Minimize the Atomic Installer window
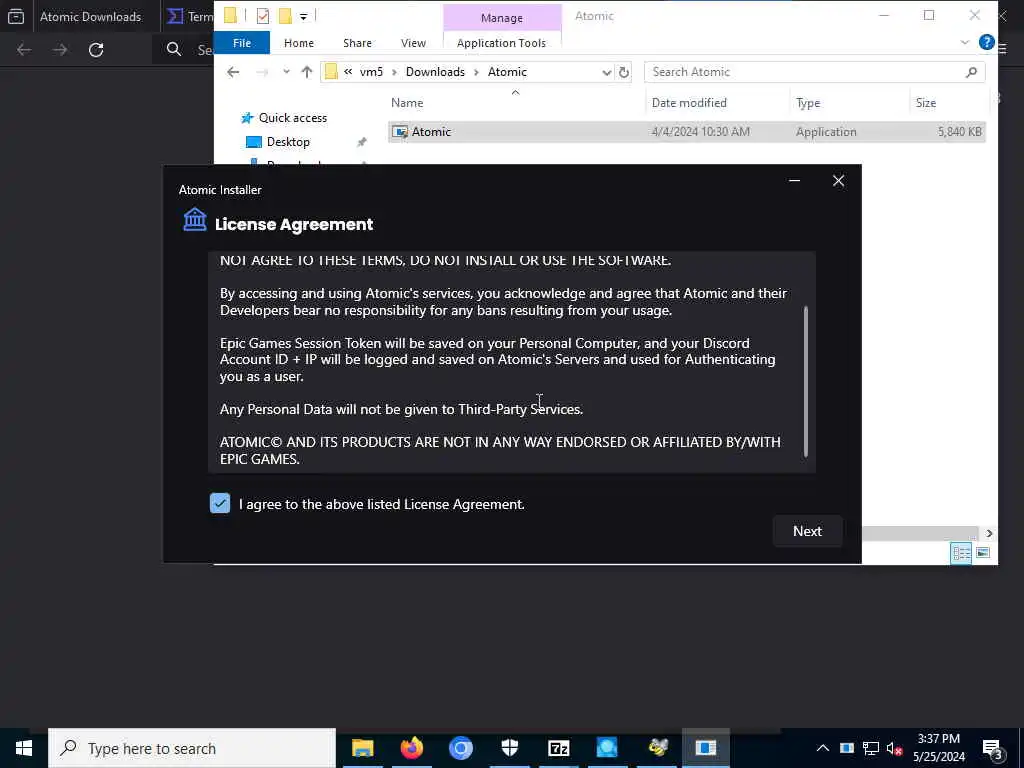 (x=794, y=181)
